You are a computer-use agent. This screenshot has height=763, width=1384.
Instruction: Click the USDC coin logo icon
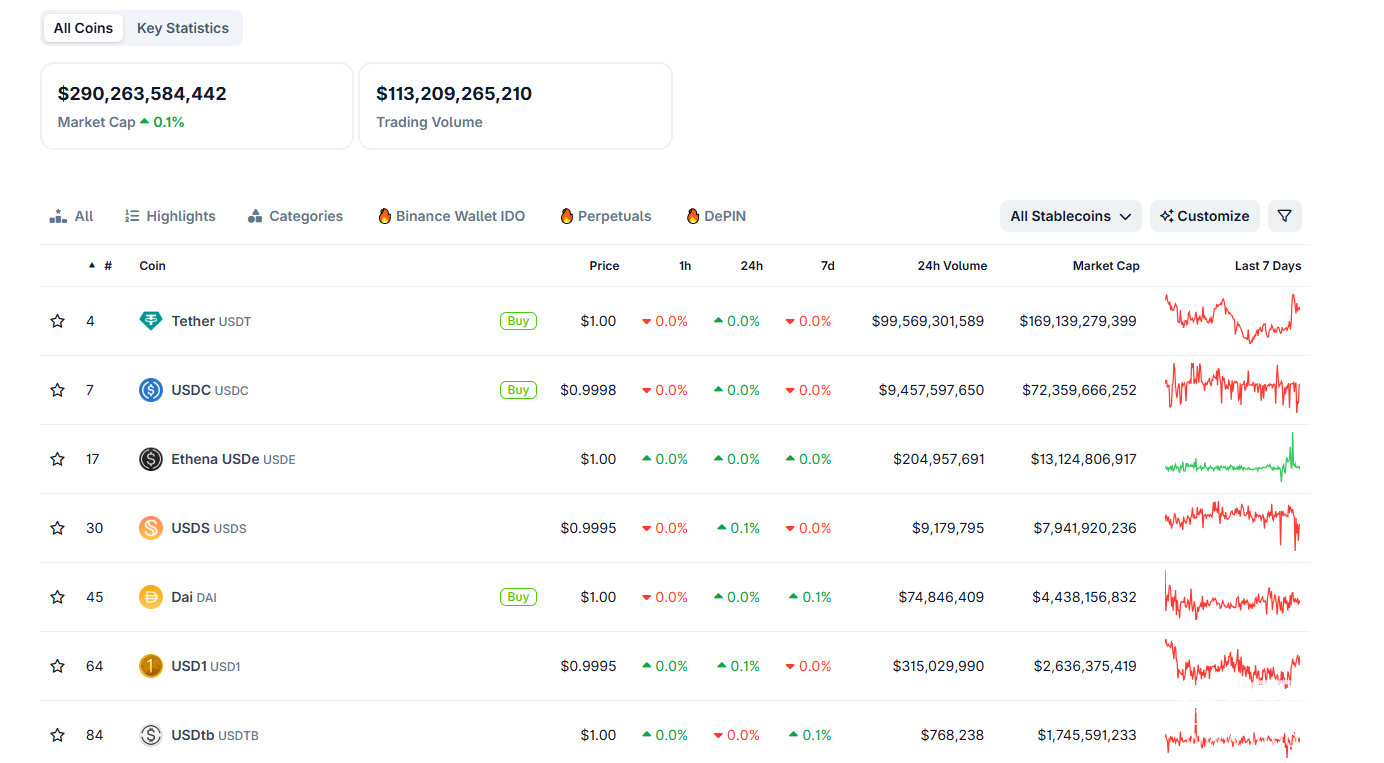click(150, 390)
